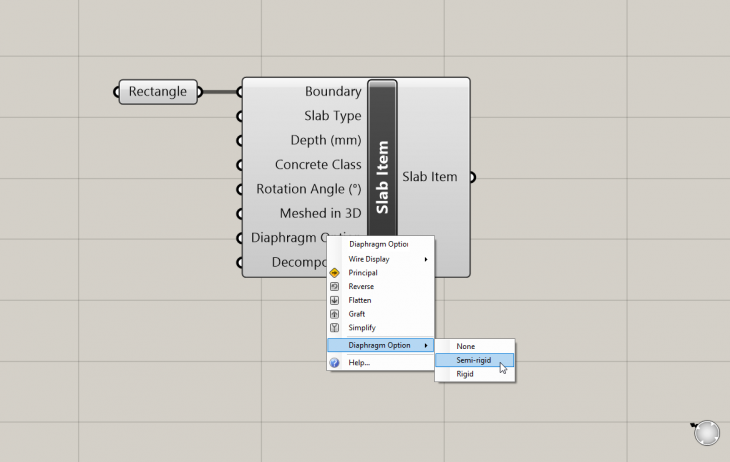The height and width of the screenshot is (462, 730).
Task: Expand the Wire Display submenu arrow
Action: (x=426, y=259)
